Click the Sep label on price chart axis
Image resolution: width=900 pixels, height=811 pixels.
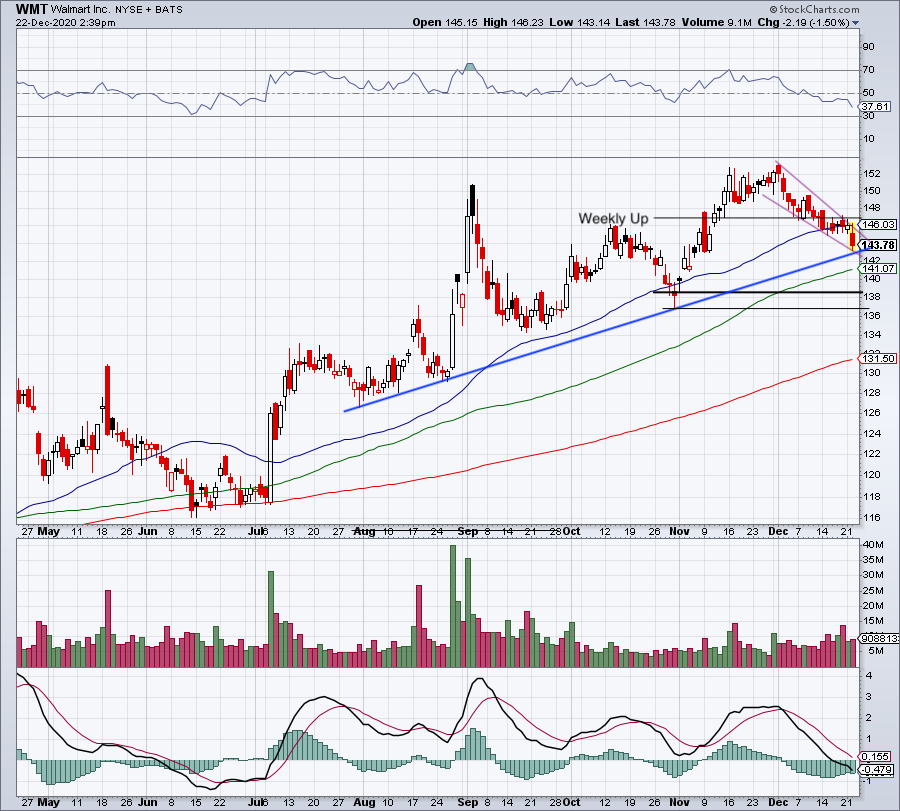pyautogui.click(x=468, y=531)
